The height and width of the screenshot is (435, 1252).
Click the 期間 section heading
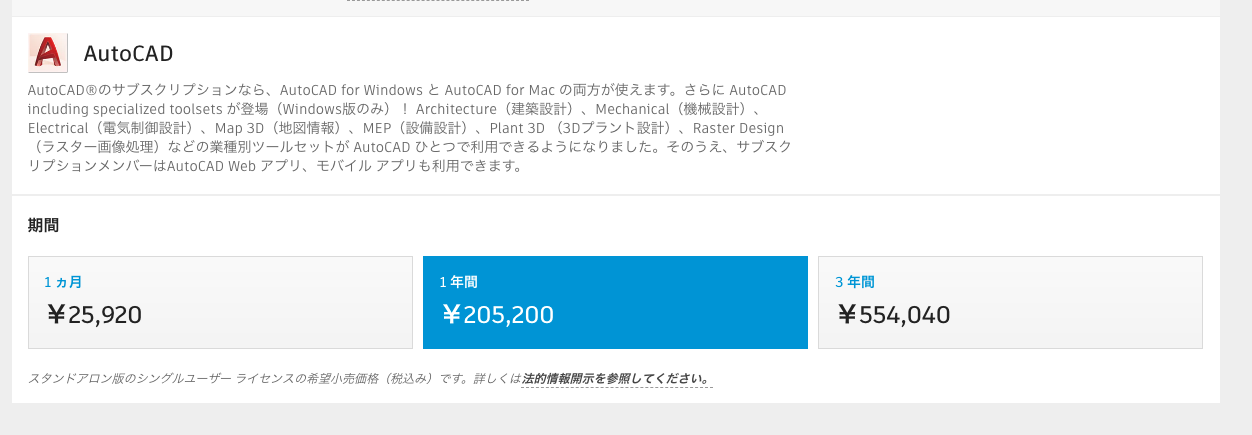pyautogui.click(x=43, y=225)
